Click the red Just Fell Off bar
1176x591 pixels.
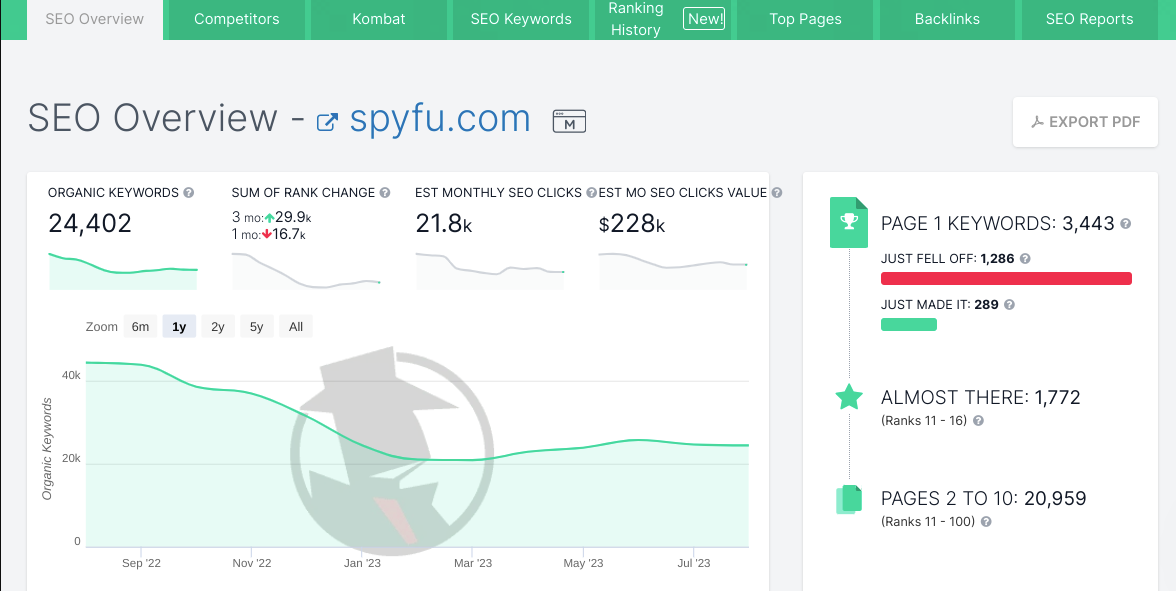[x=1006, y=279]
